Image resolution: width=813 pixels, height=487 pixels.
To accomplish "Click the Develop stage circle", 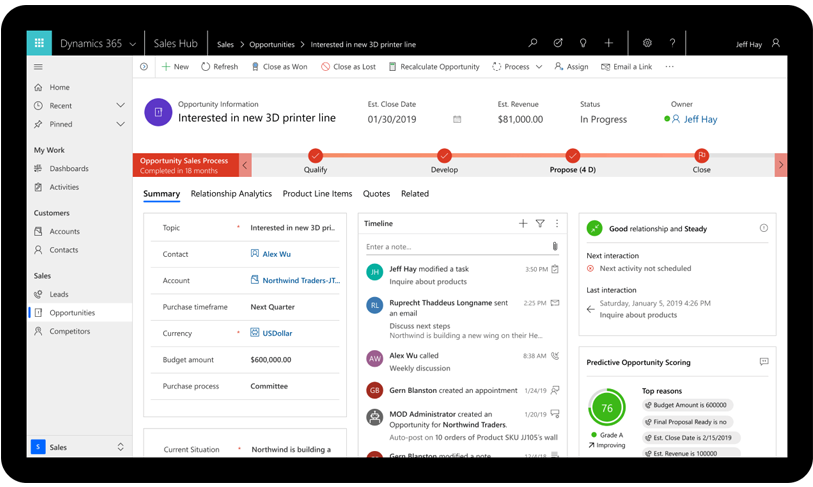I will point(444,156).
